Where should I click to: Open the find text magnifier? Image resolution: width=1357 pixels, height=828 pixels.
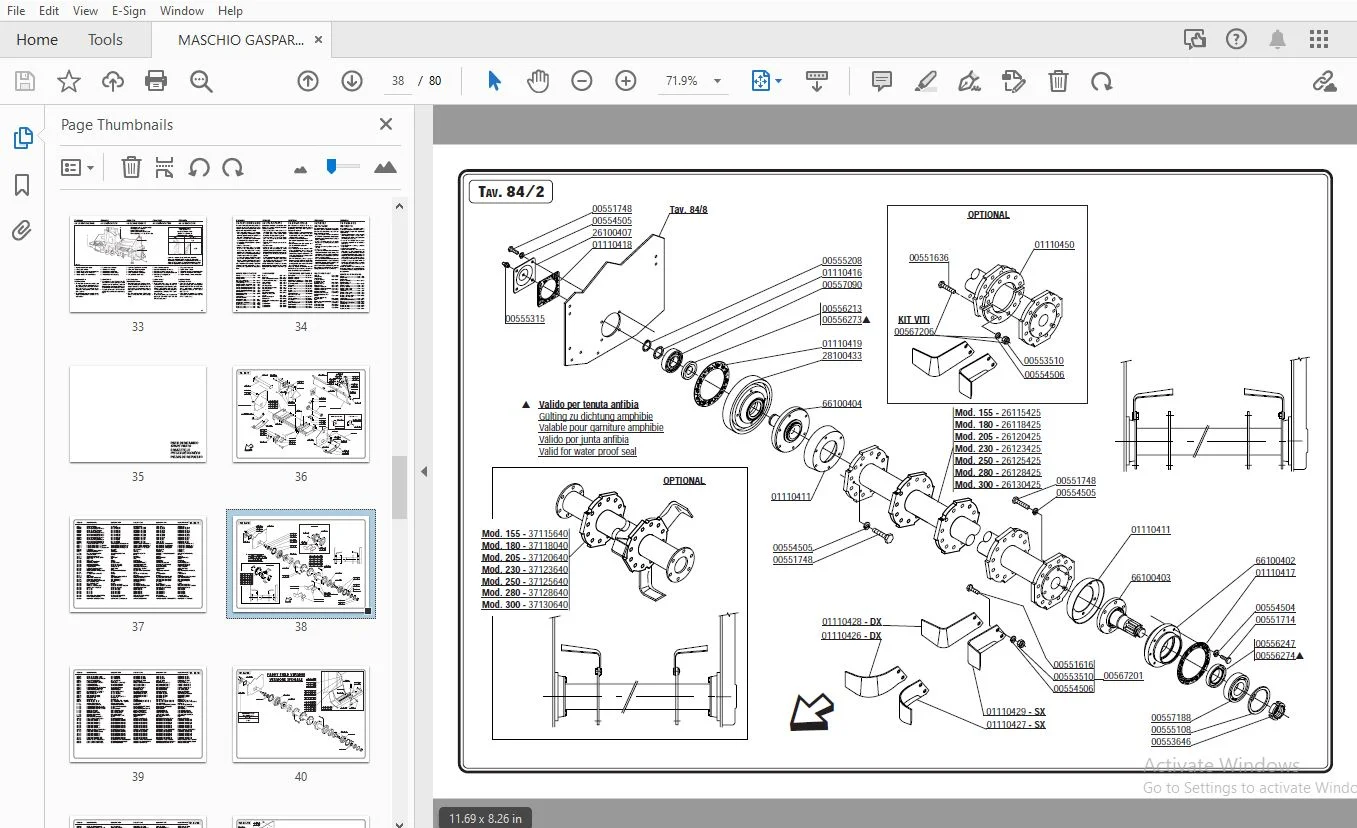[201, 81]
